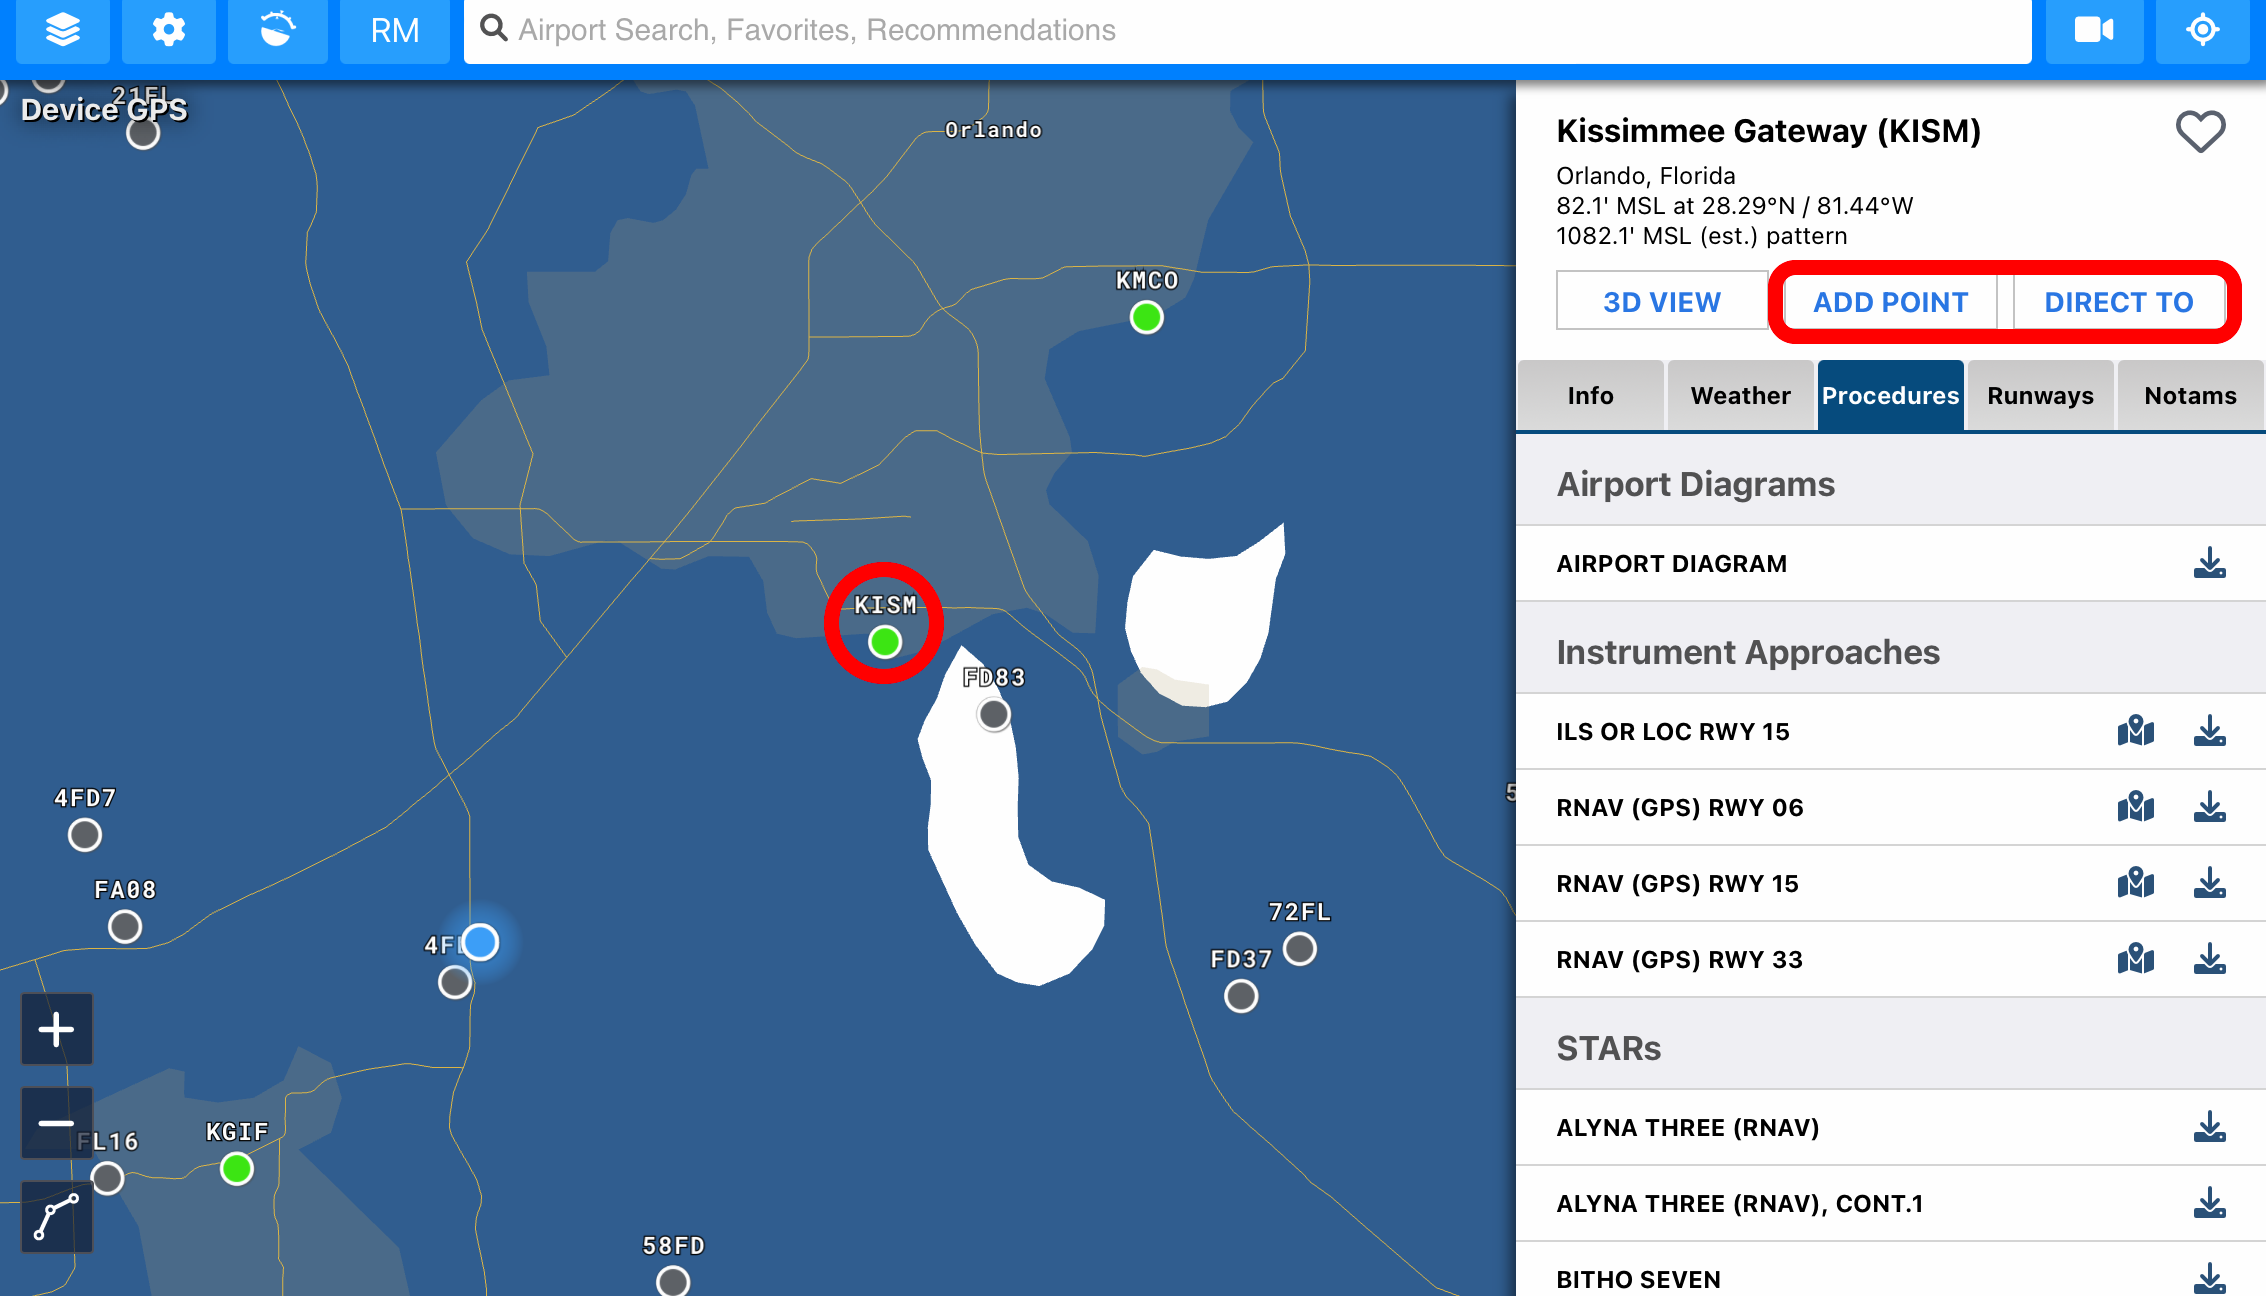Open the map layers menu
This screenshot has height=1296, width=2266.
click(63, 30)
